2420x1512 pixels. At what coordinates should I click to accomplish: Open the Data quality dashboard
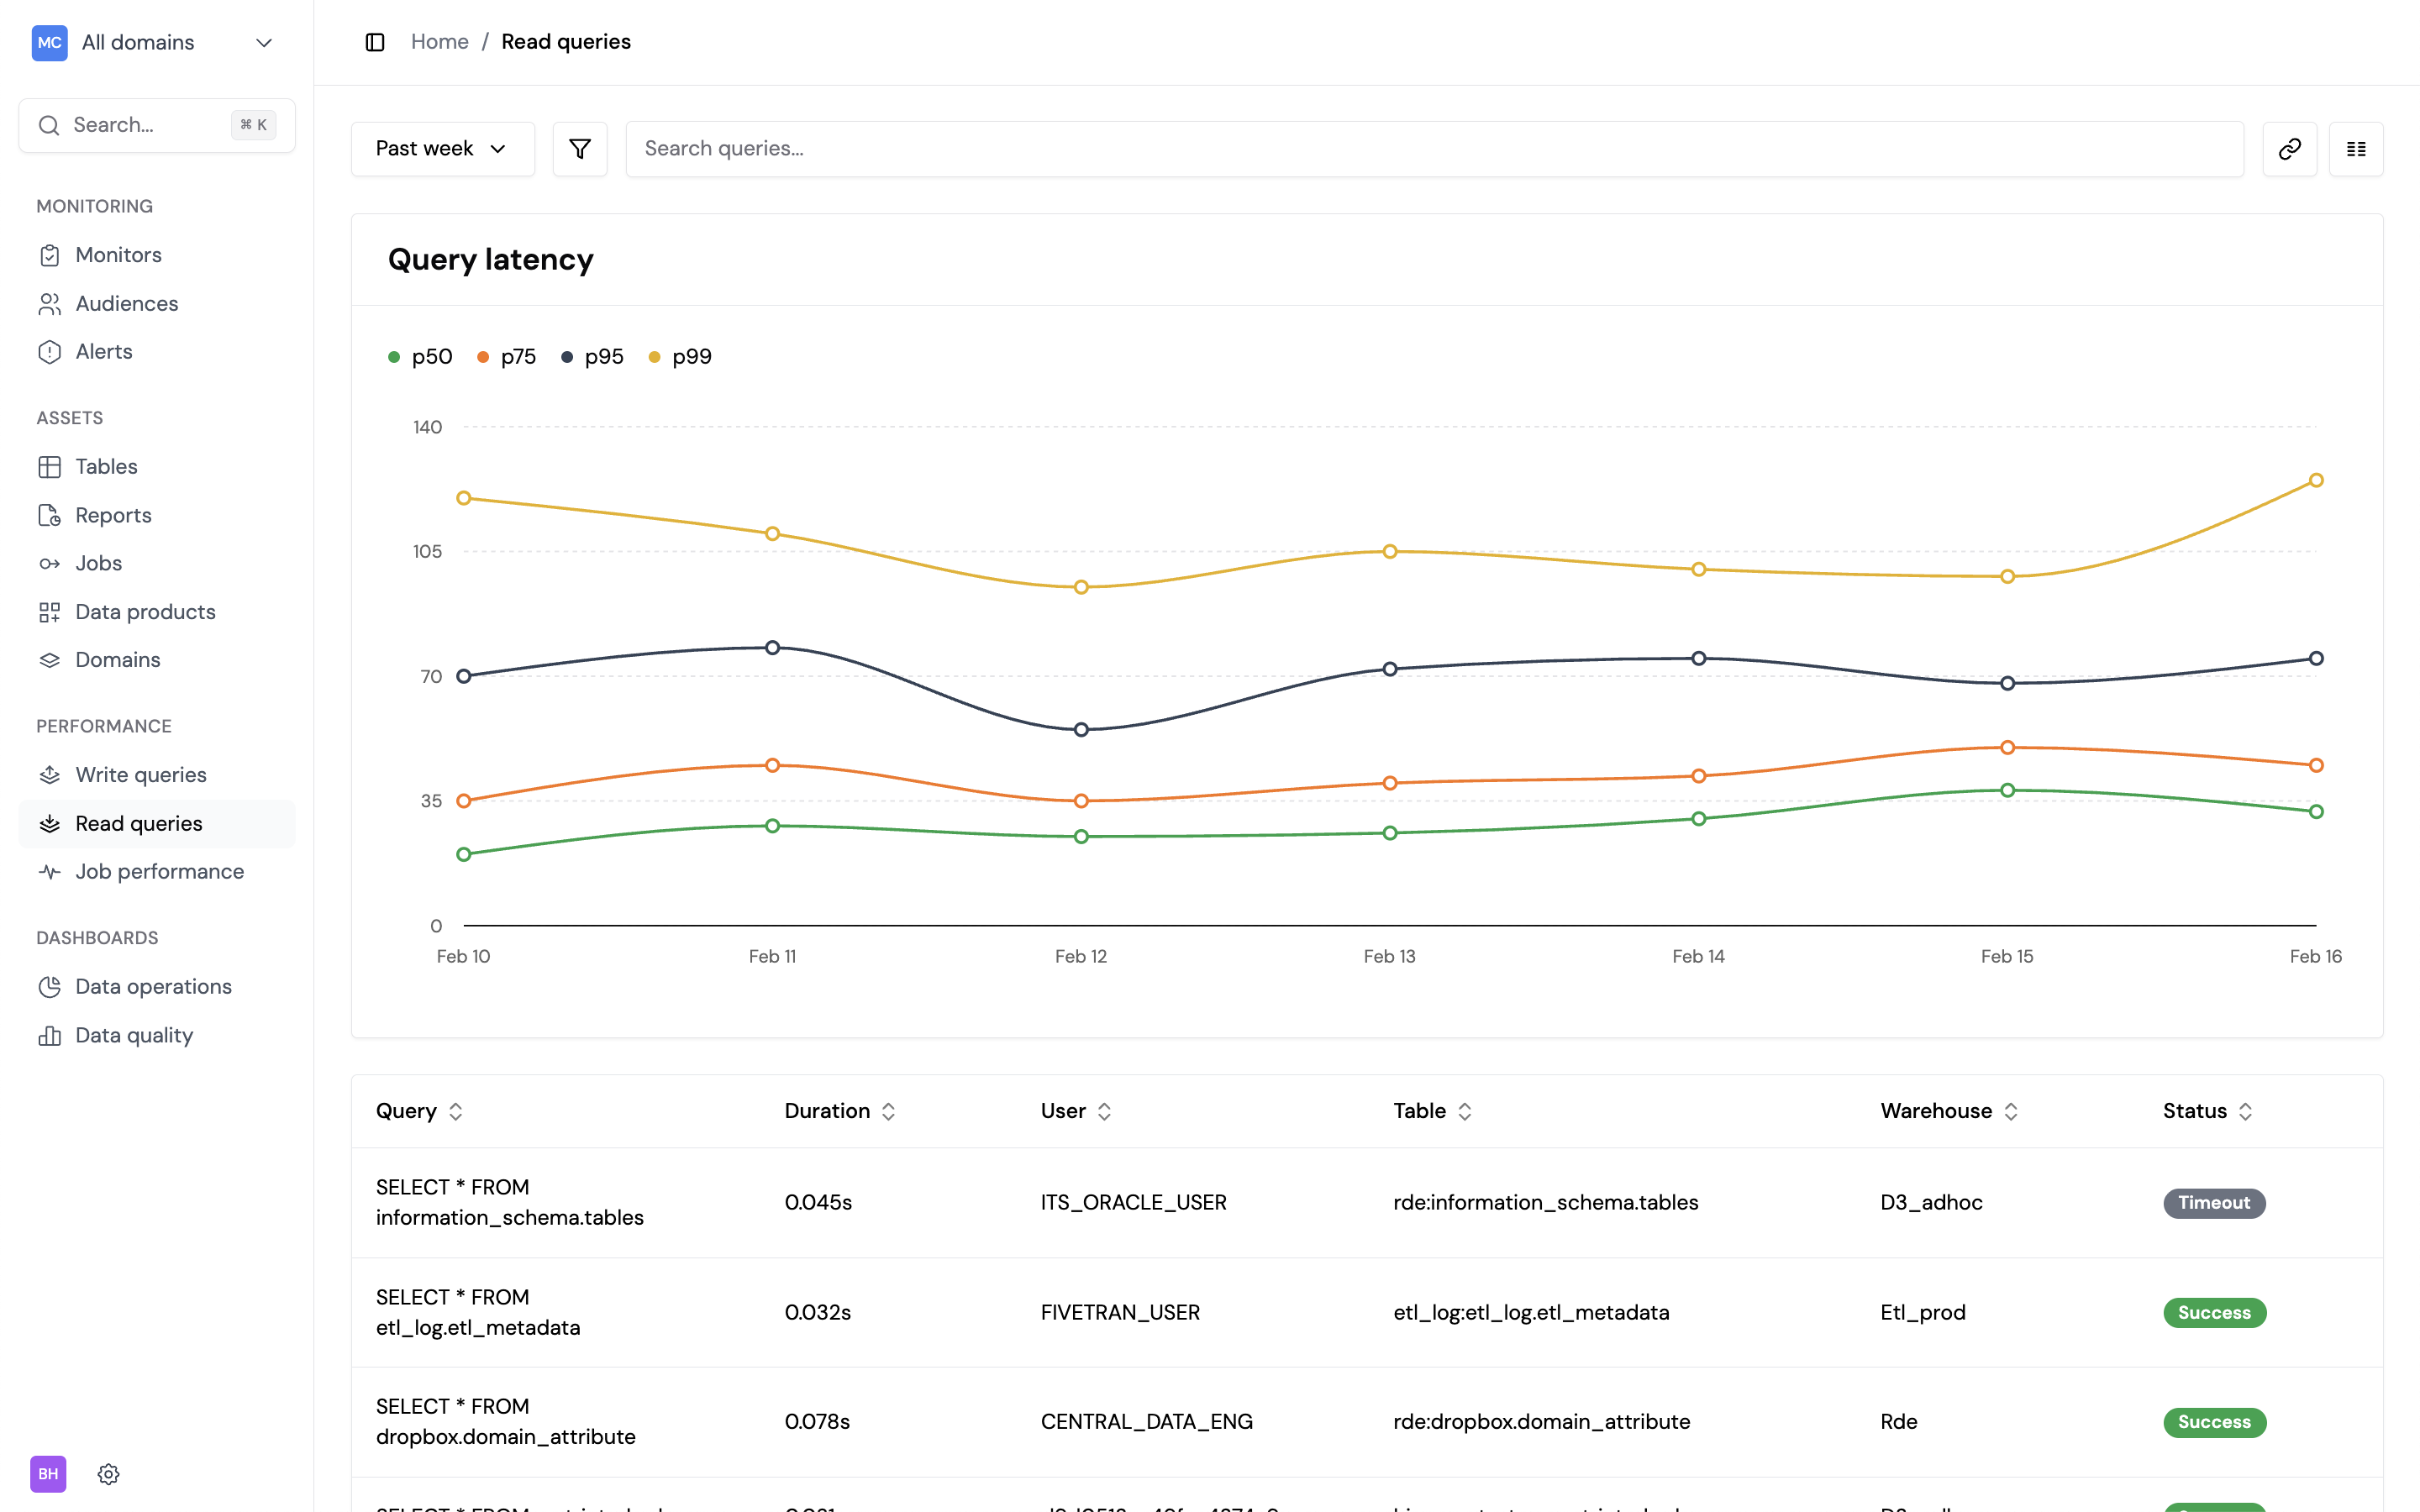(x=134, y=1035)
